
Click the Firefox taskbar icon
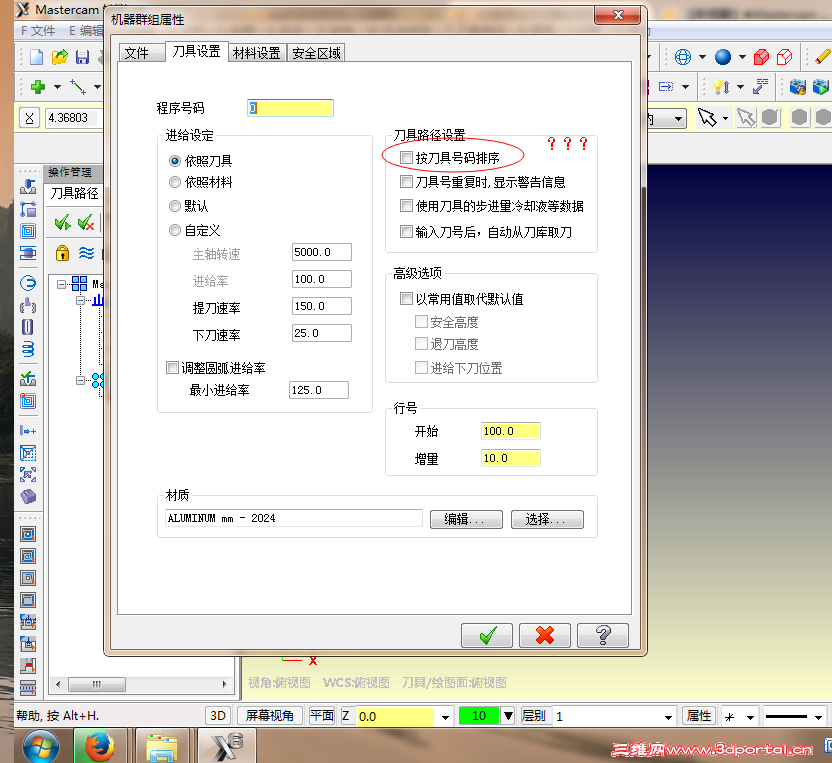pos(99,747)
